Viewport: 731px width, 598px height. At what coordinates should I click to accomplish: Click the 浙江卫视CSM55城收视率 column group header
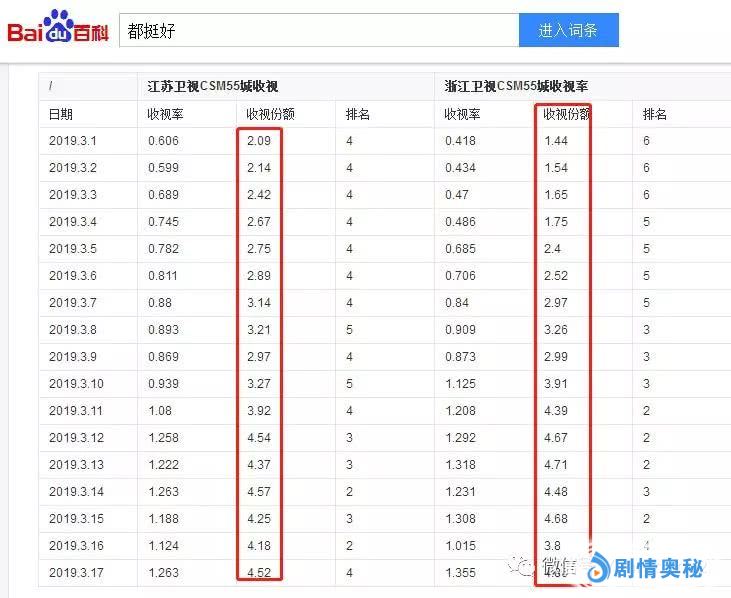pyautogui.click(x=516, y=87)
